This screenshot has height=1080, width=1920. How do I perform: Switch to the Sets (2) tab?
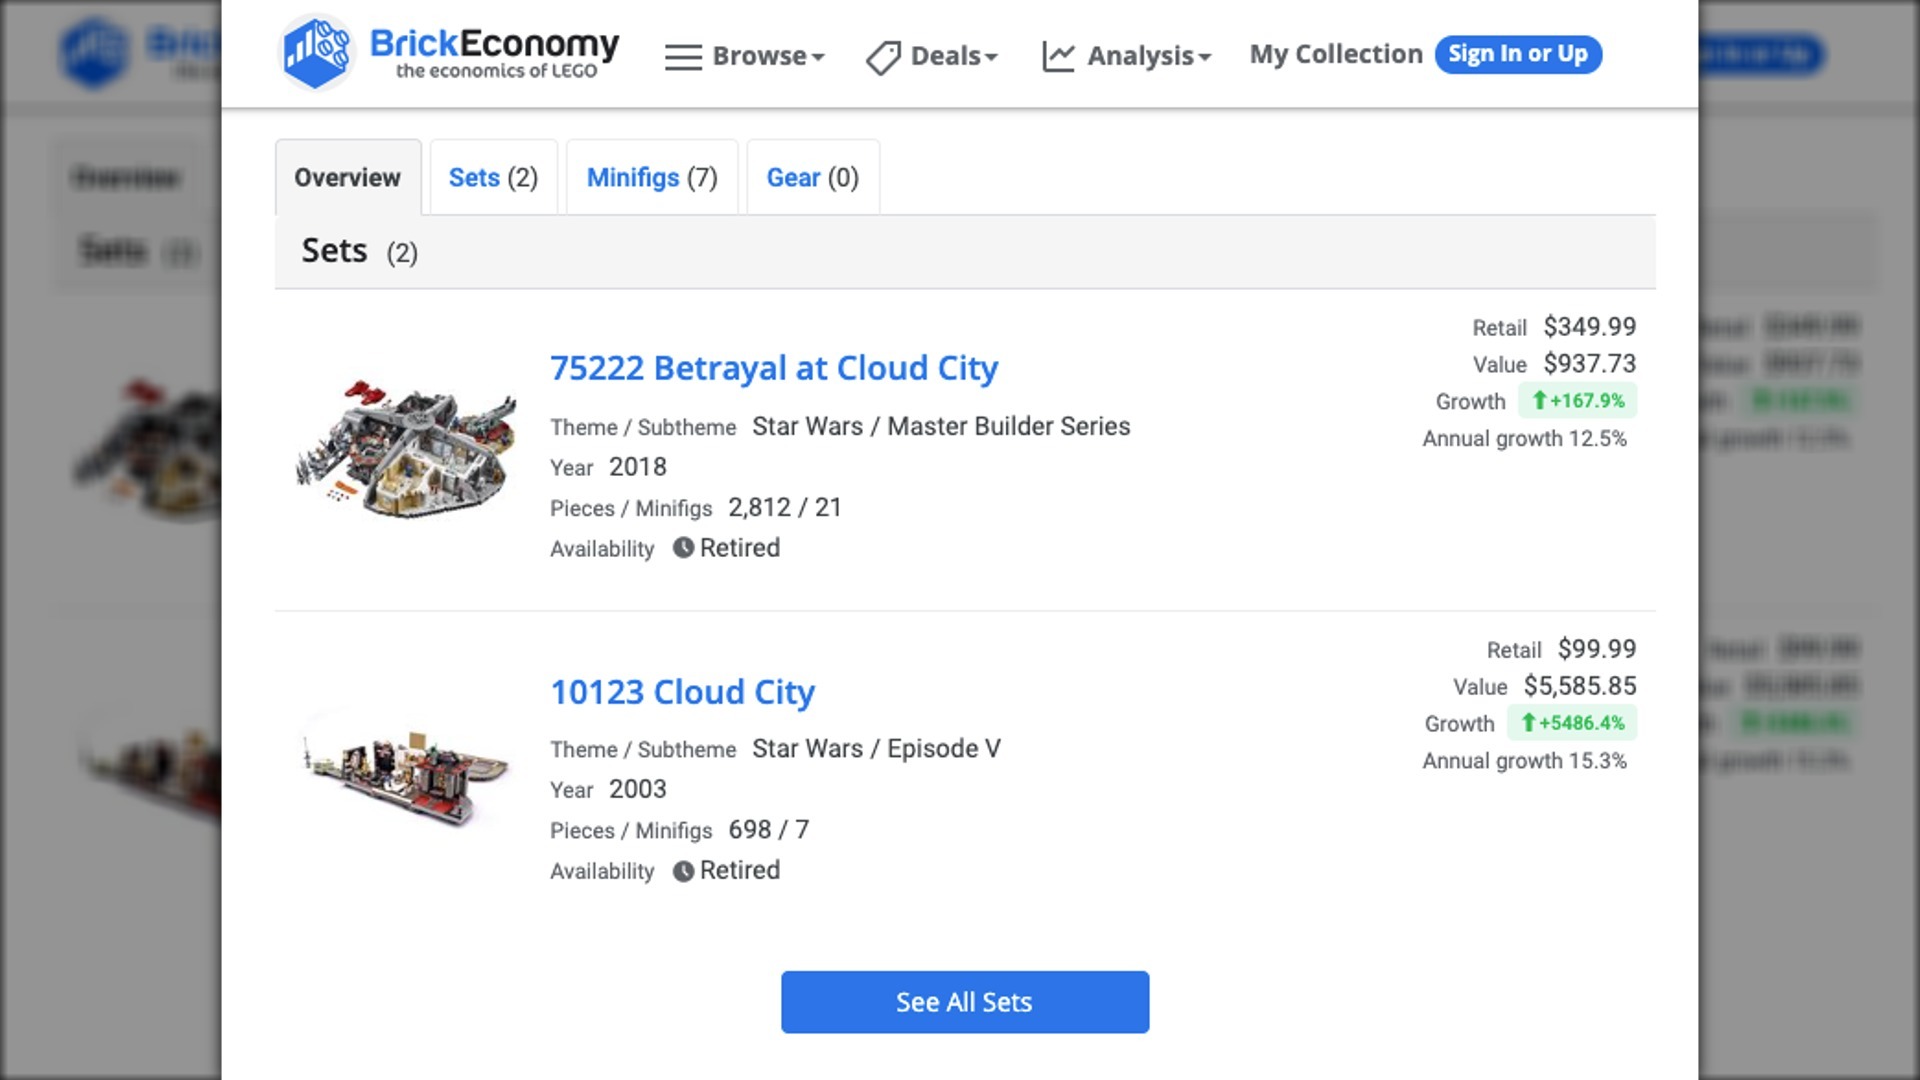[x=493, y=178]
